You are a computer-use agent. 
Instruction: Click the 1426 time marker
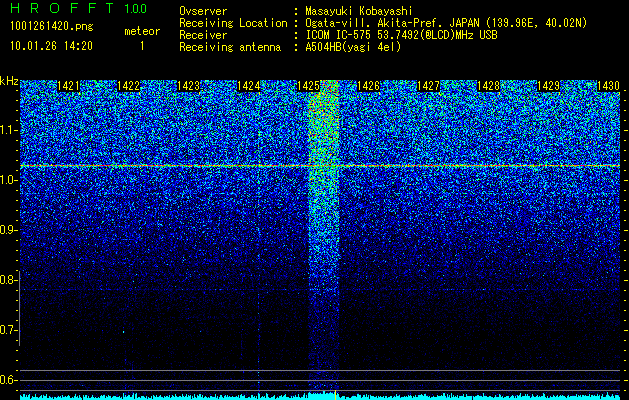coord(368,86)
